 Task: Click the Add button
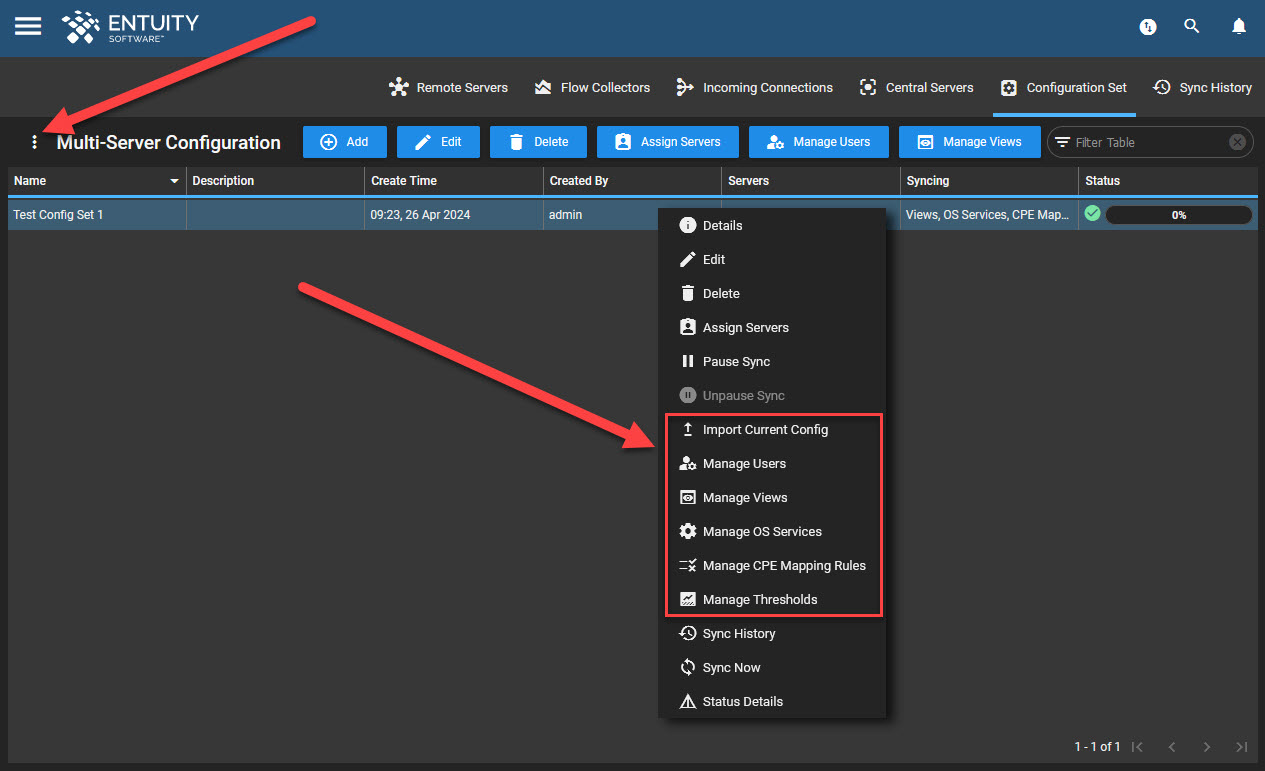click(345, 142)
